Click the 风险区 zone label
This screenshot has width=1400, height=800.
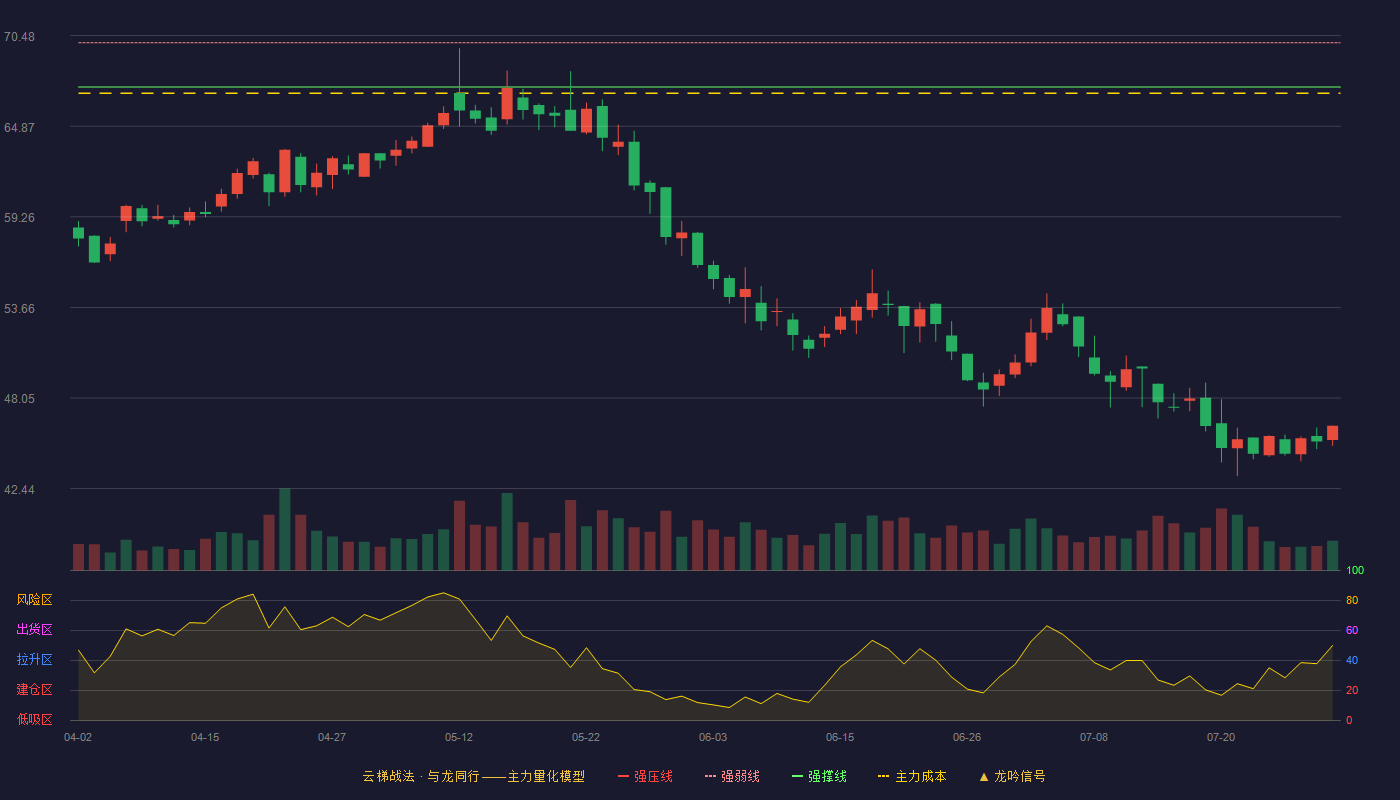click(34, 600)
